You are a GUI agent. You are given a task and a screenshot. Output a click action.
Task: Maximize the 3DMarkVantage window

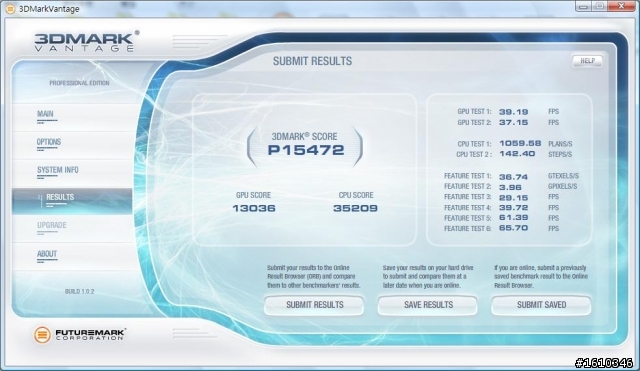[600, 6]
